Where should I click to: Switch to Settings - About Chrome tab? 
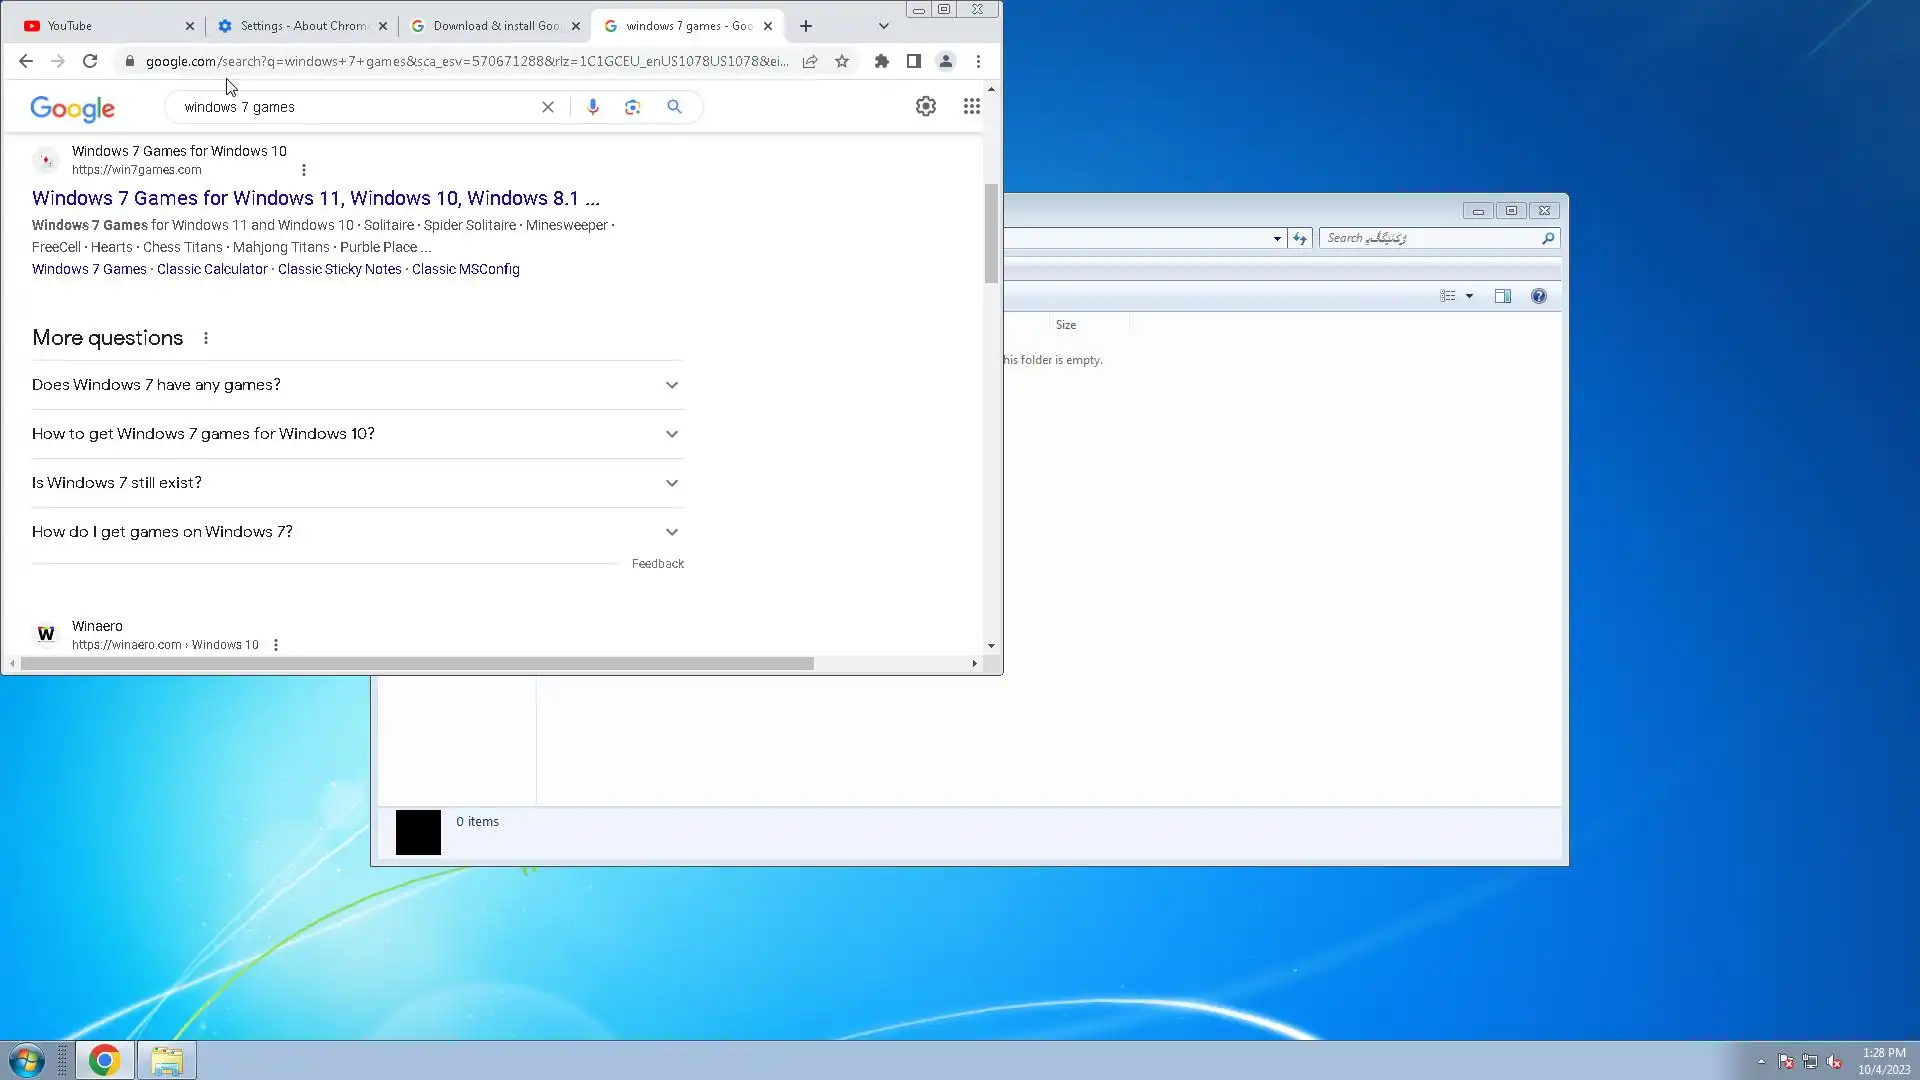[300, 26]
